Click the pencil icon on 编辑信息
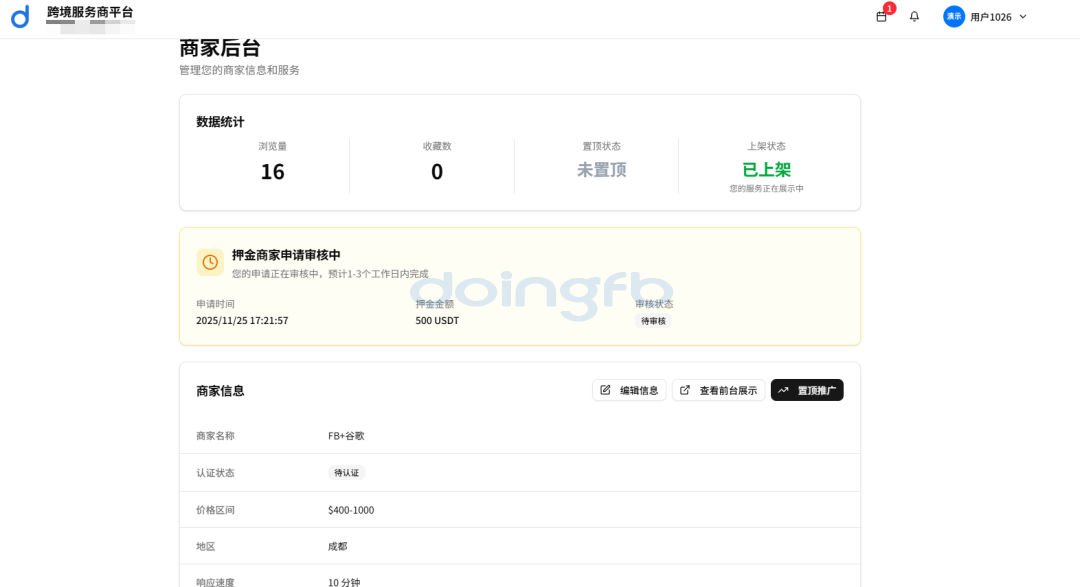The image size is (1080, 587). tap(605, 390)
